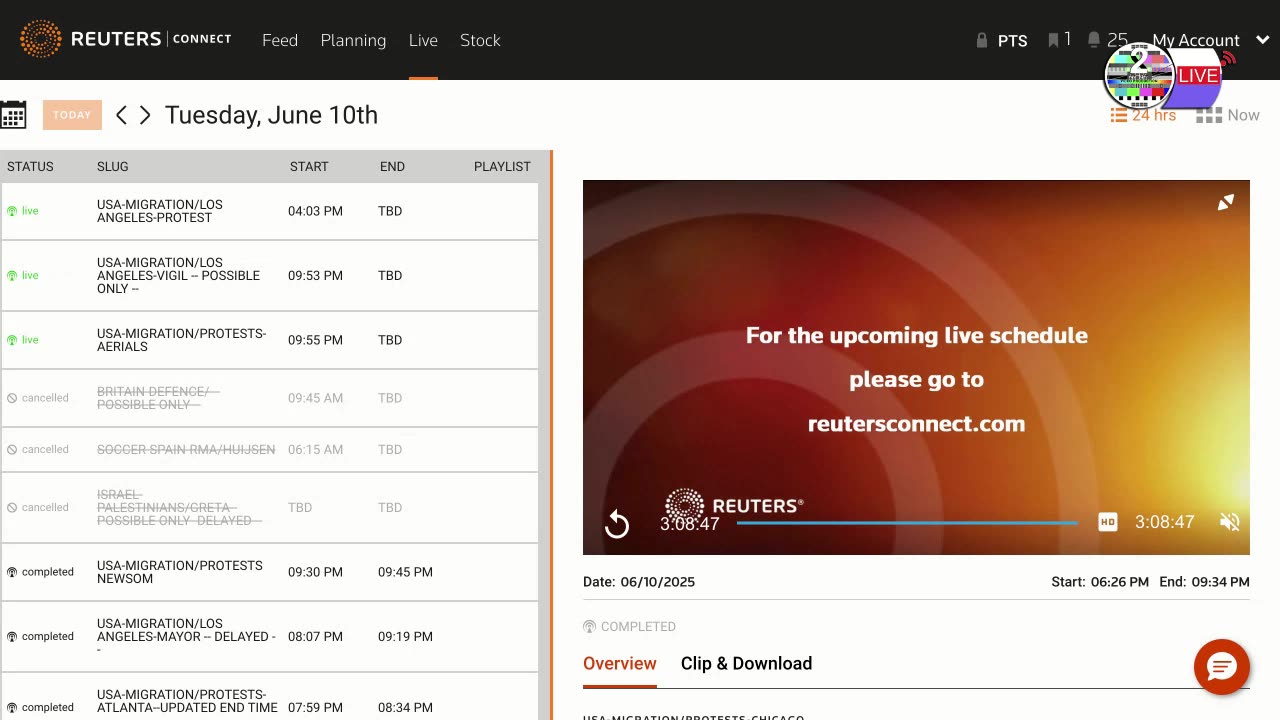Select USA-MIGRATION/PROTESTS NEWSOM slug
Image resolution: width=1280 pixels, height=720 pixels.
tap(180, 572)
